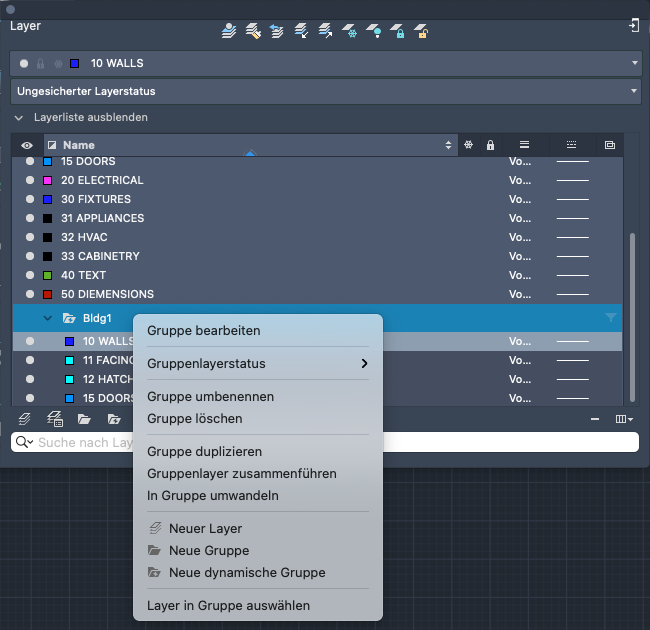
Task: Choose Neue Gruppe in context menu
Action: 258,550
